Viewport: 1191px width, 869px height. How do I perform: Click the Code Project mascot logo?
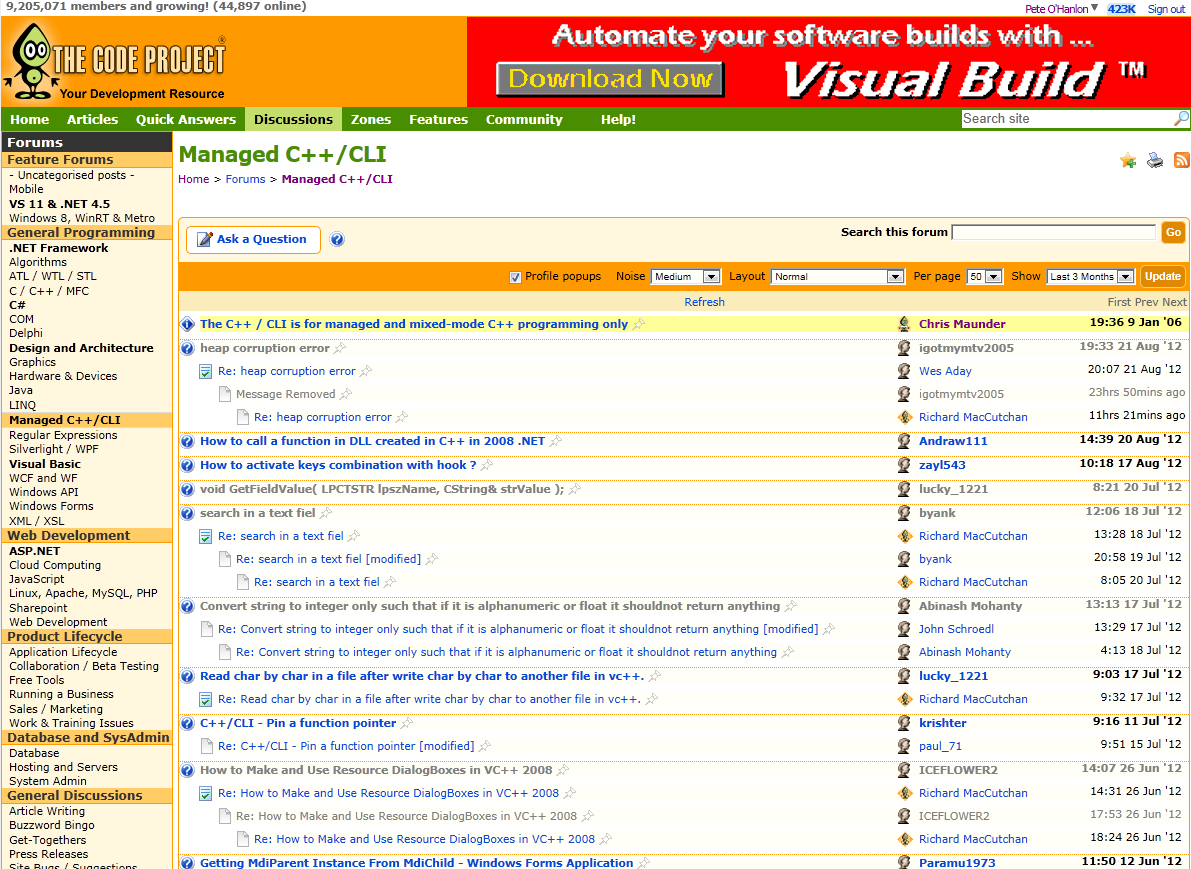[x=30, y=61]
